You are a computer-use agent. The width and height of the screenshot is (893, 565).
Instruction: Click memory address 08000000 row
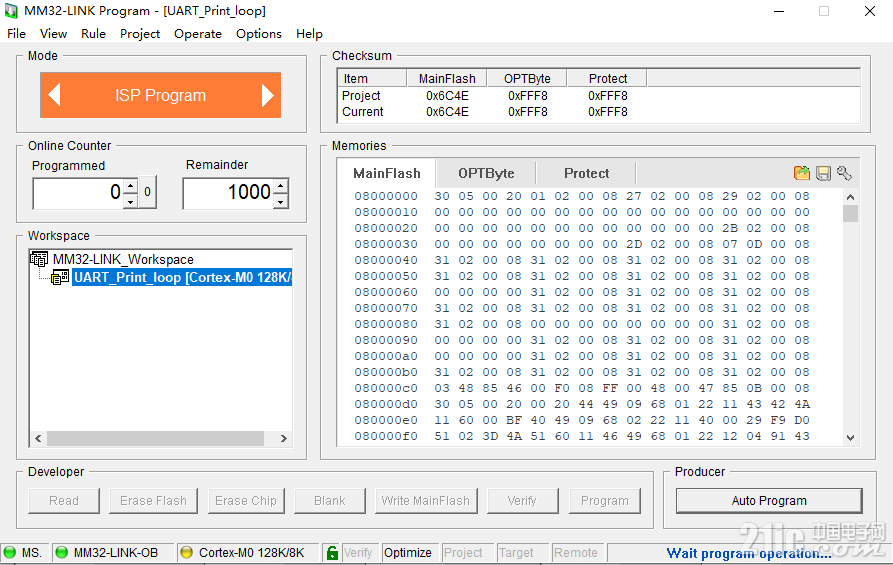[581, 196]
